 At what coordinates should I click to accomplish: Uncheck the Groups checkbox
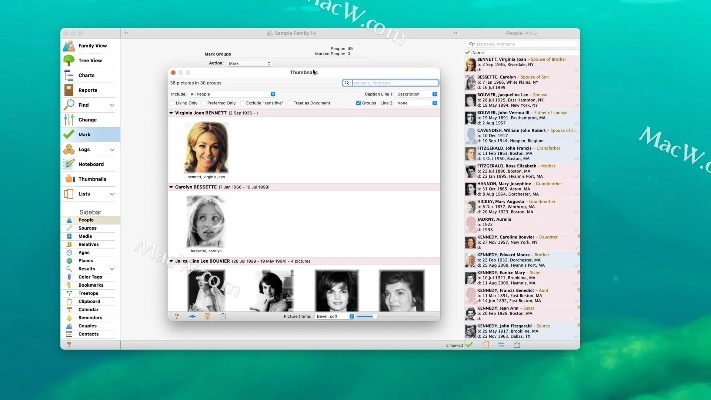359,102
